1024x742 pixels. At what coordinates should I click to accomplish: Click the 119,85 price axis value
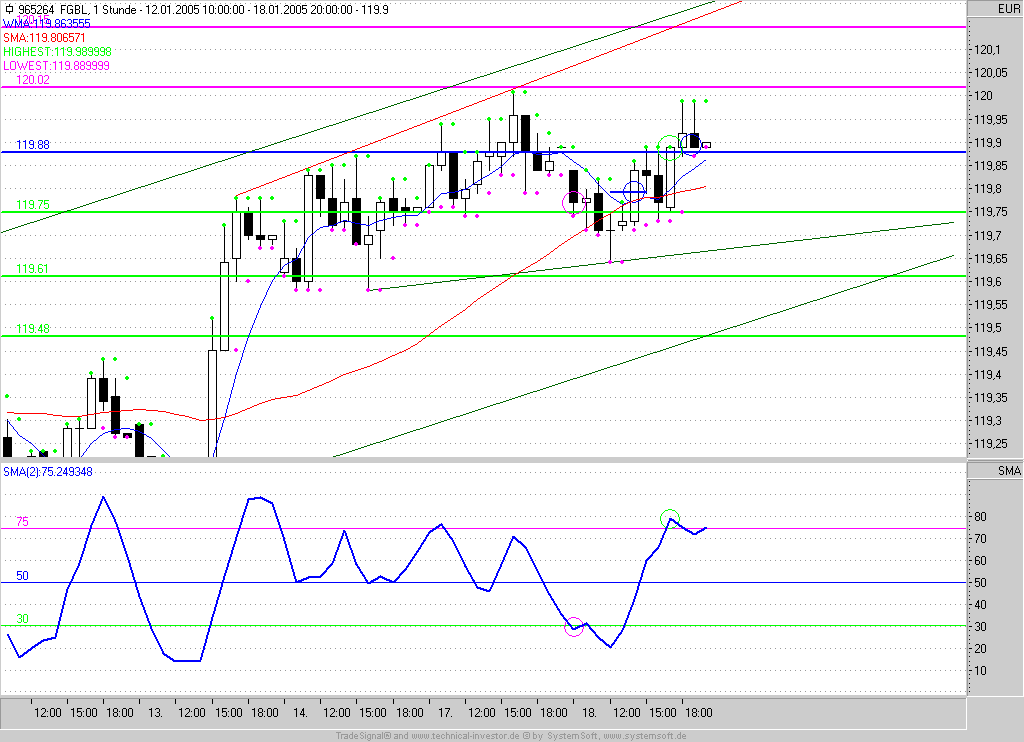991,166
